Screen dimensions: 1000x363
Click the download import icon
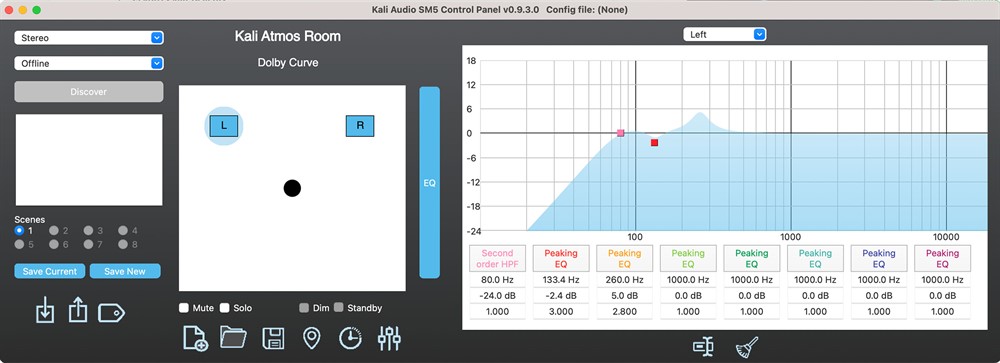coord(45,310)
